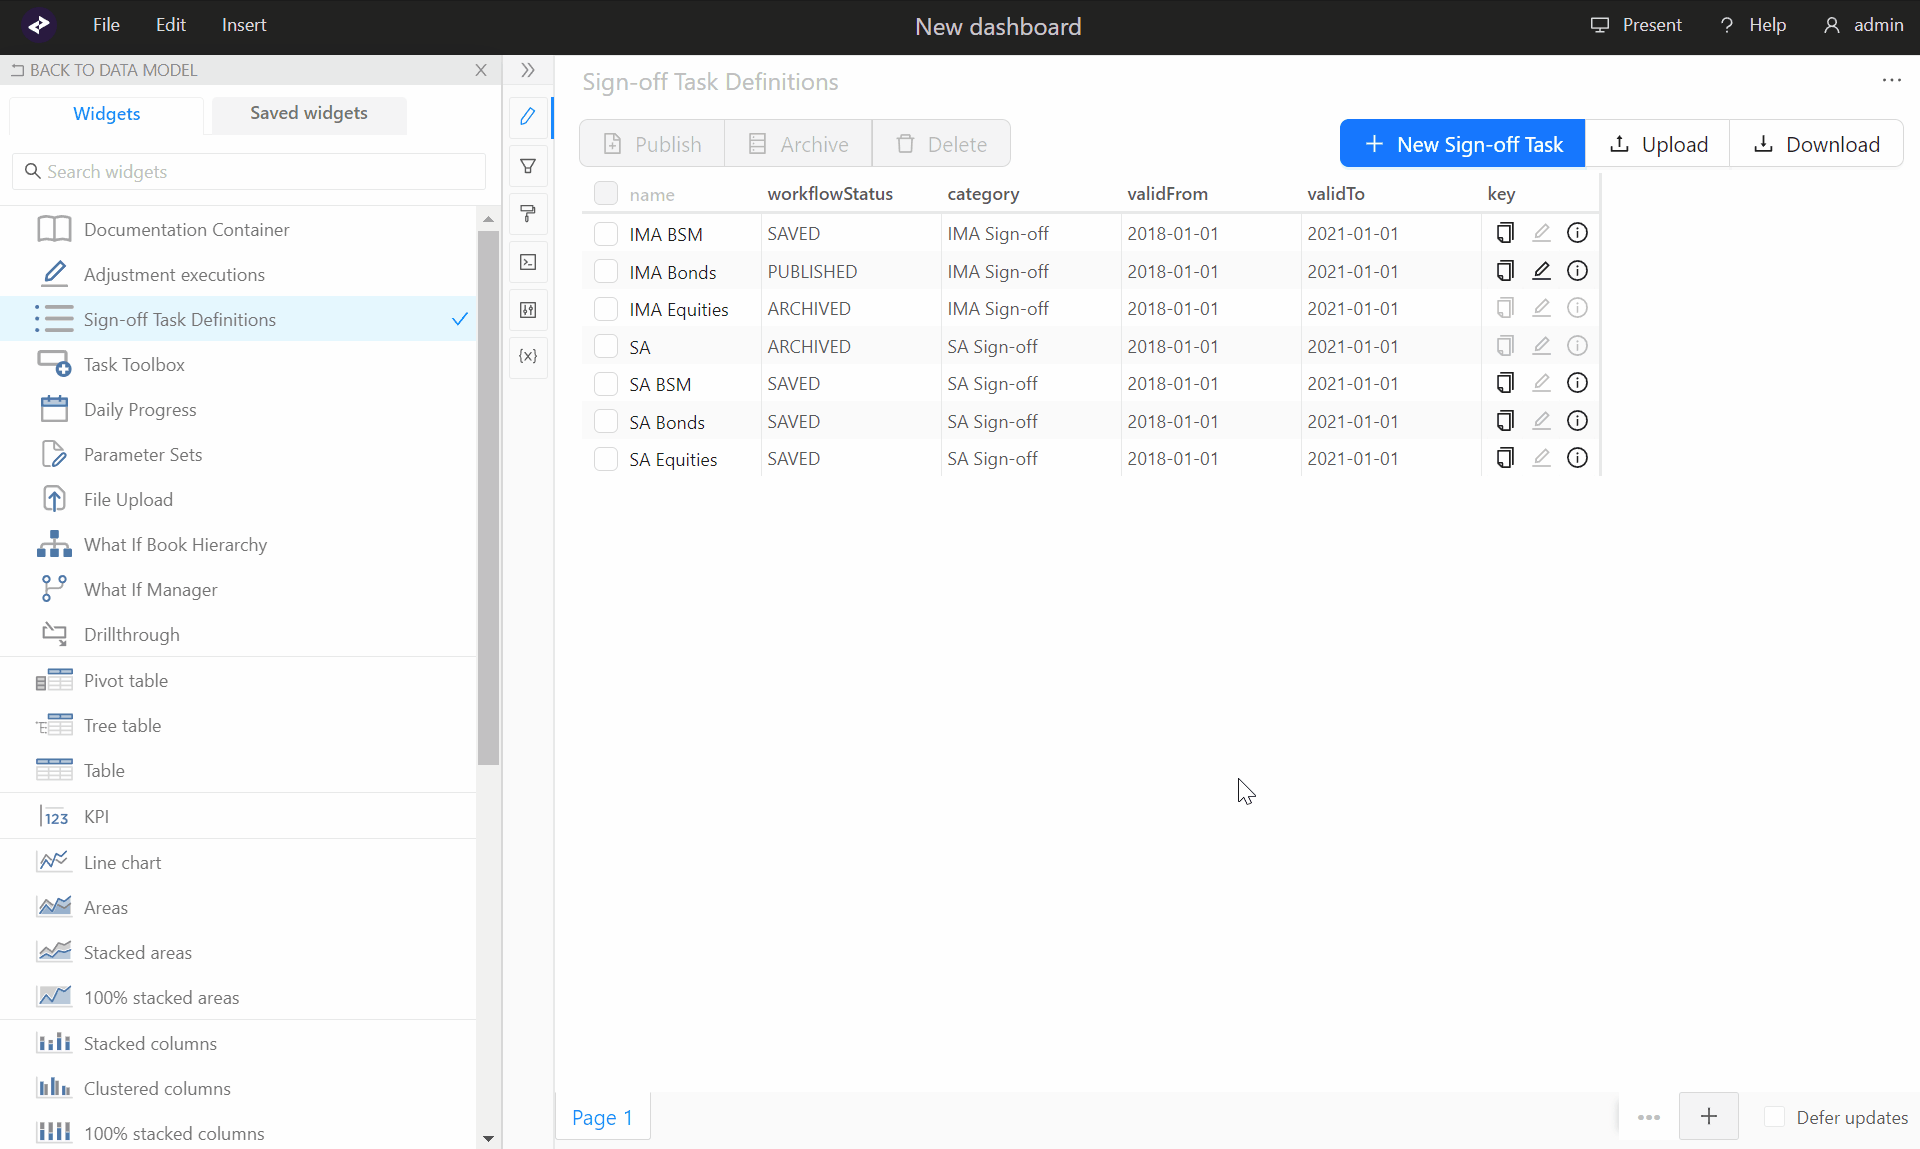Close the widgets side panel

(481, 70)
